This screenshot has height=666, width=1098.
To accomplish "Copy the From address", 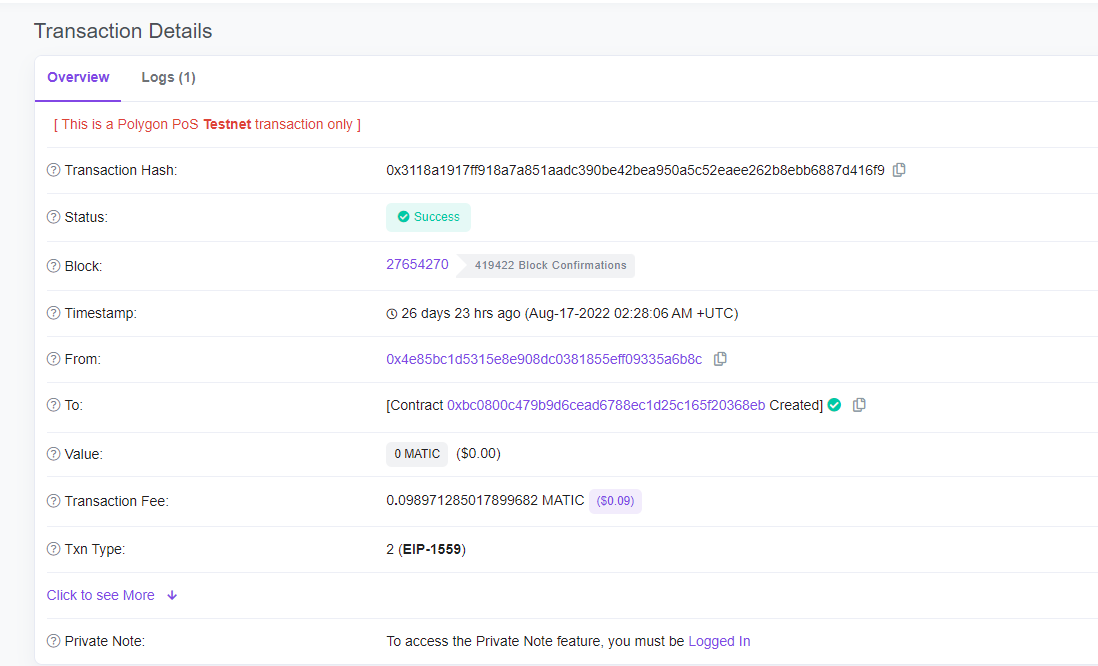I will click(720, 359).
